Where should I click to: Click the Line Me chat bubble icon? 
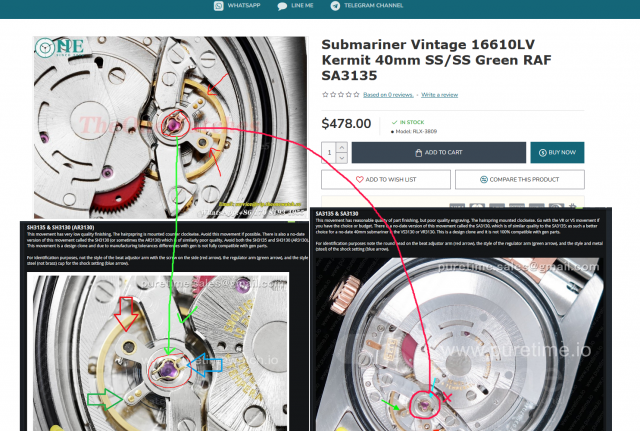[282, 6]
